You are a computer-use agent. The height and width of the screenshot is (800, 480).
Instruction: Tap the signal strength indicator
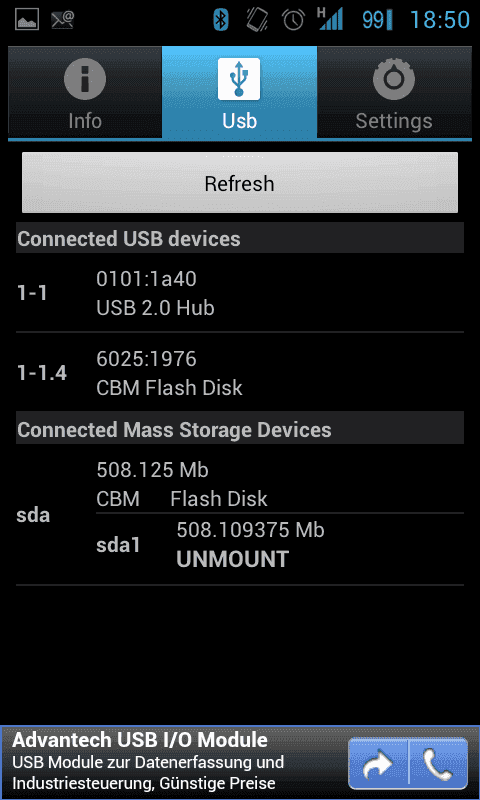tap(330, 19)
